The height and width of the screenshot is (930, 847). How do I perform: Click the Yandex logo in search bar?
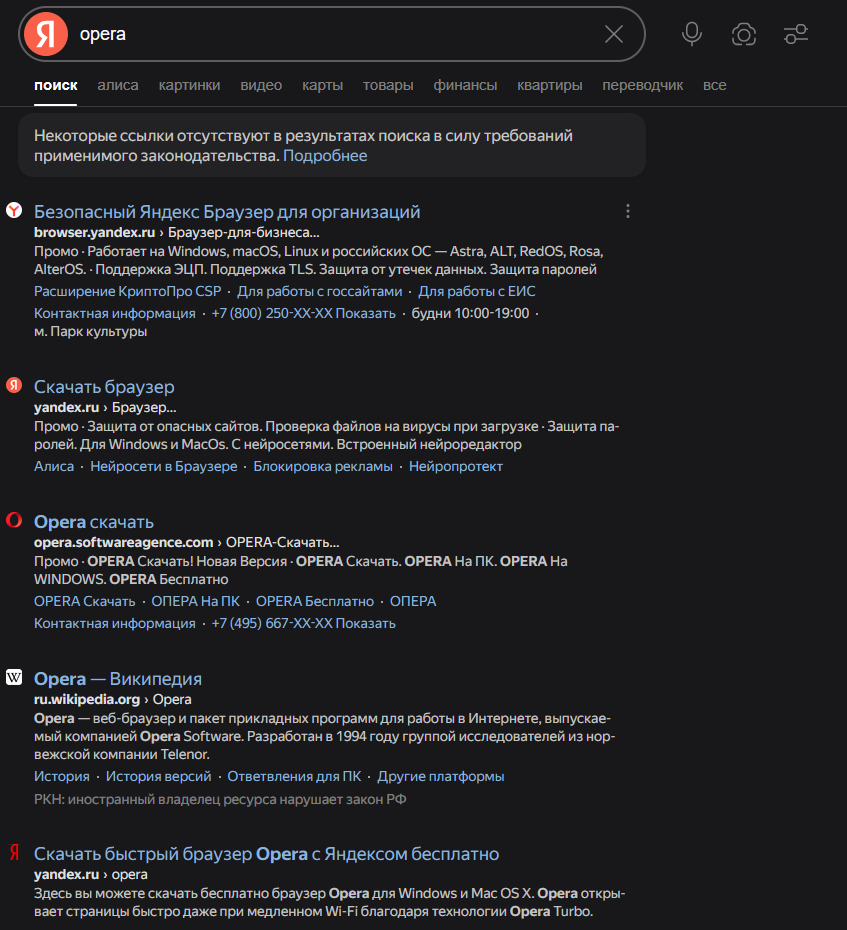[x=46, y=34]
